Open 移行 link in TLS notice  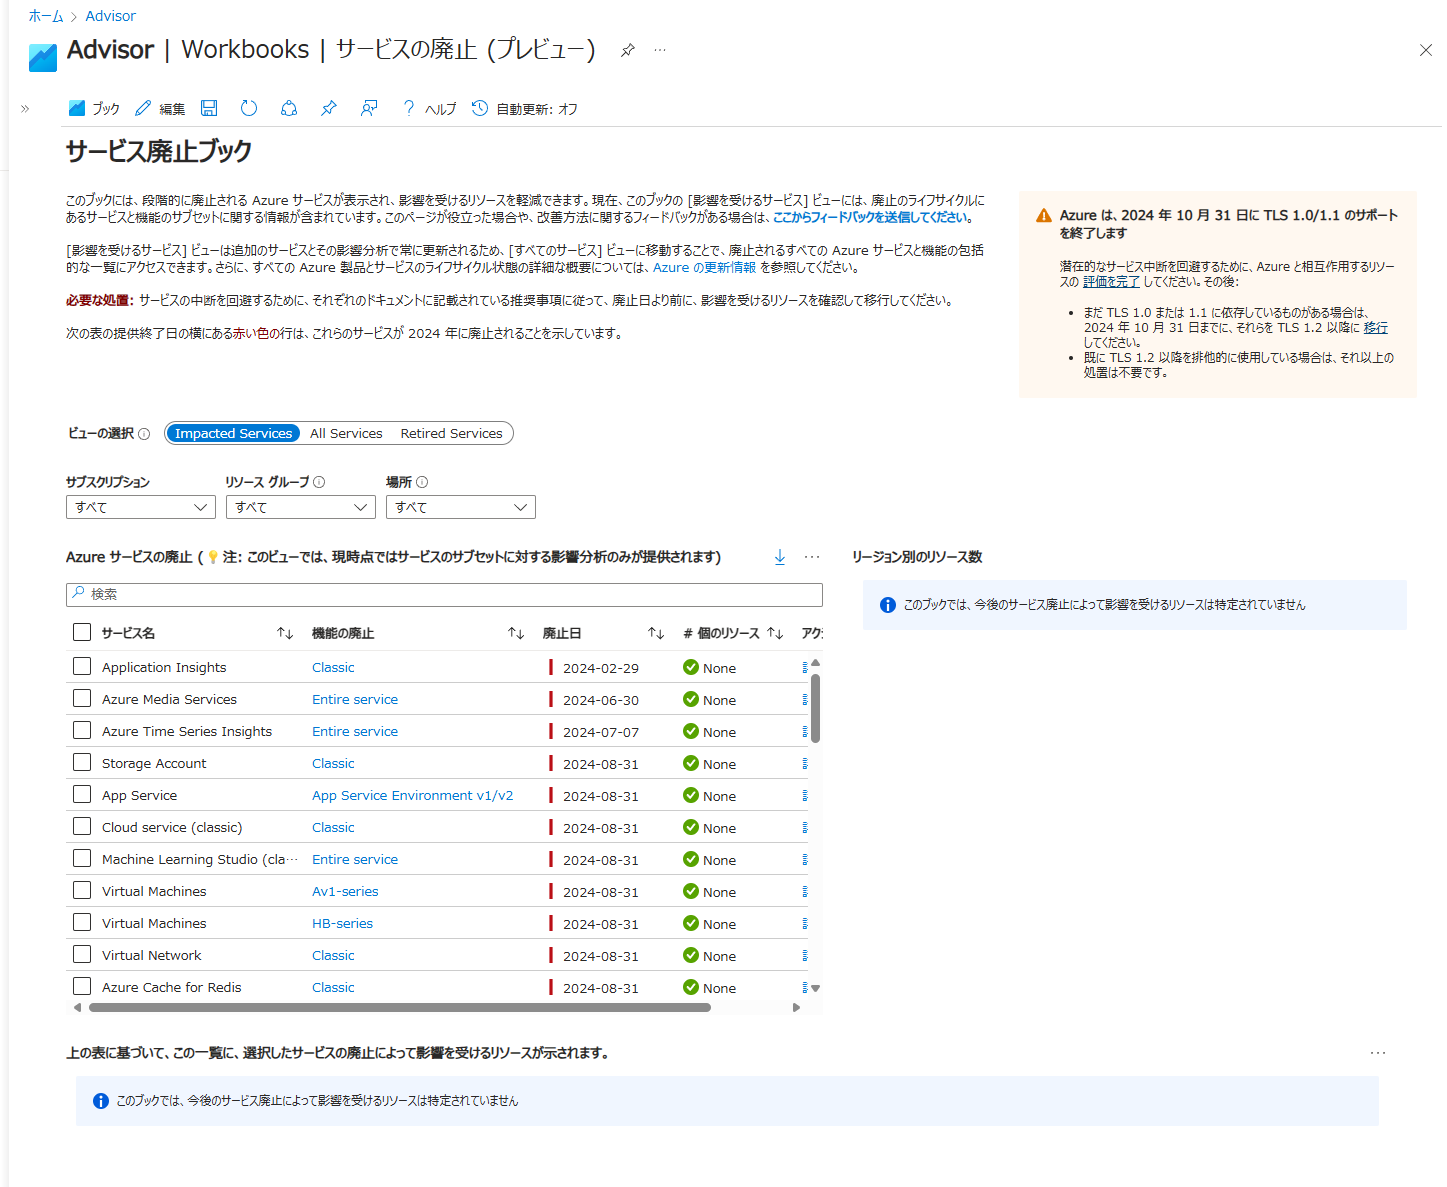coord(1376,328)
